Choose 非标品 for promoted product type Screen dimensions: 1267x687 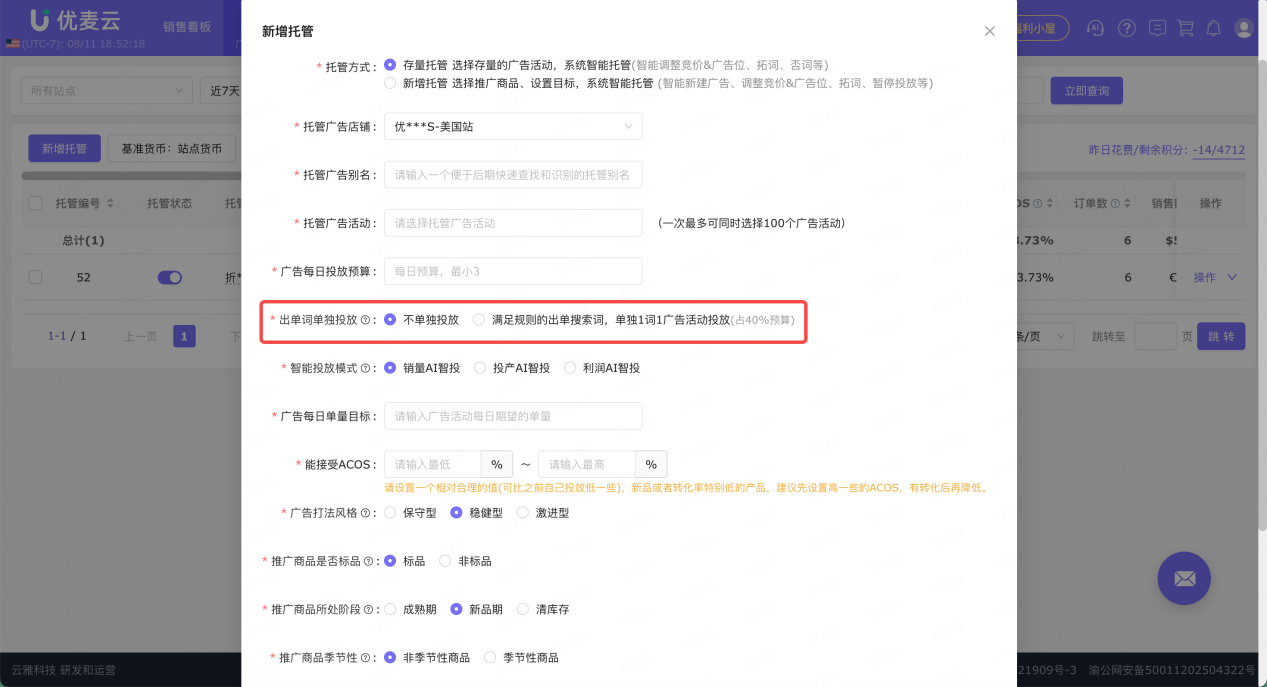point(443,561)
